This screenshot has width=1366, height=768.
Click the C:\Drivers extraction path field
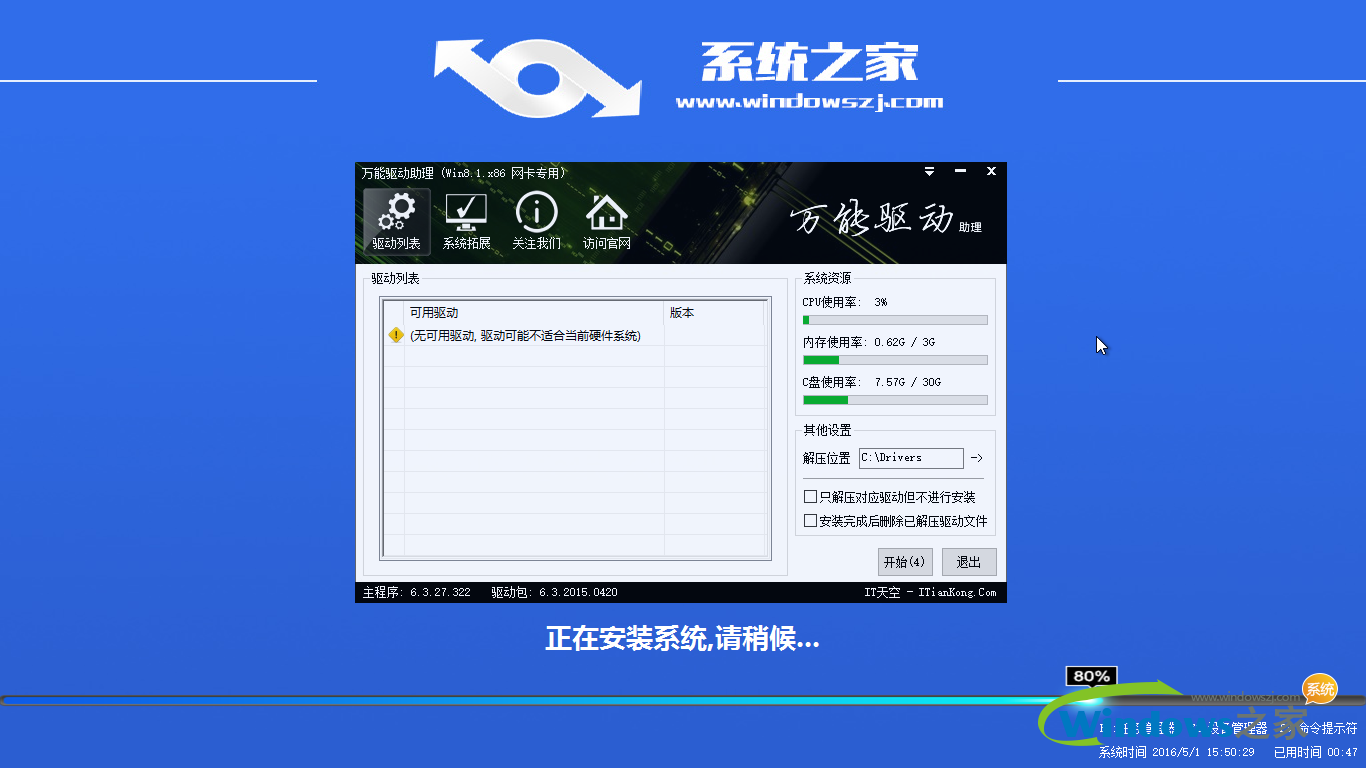point(910,458)
